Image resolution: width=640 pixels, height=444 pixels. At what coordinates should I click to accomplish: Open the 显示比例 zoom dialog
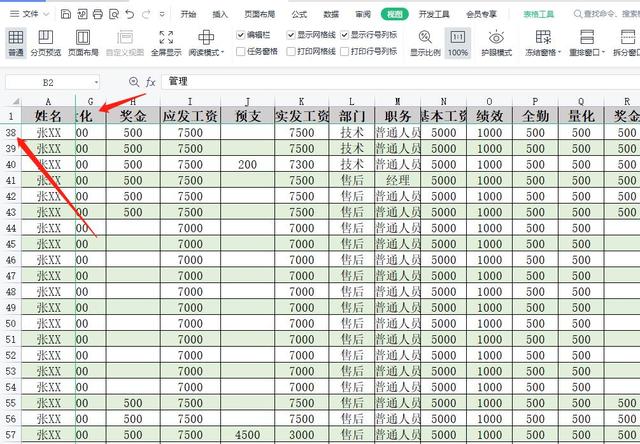(425, 43)
